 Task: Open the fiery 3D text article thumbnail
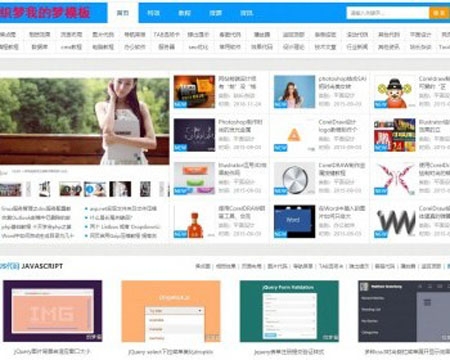pyautogui.click(x=194, y=91)
